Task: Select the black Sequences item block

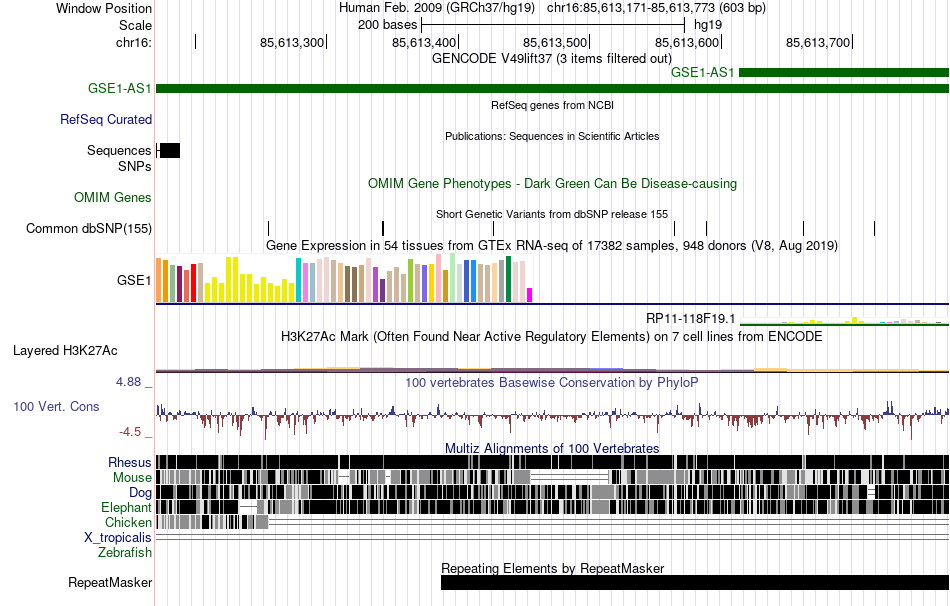Action: pos(169,150)
